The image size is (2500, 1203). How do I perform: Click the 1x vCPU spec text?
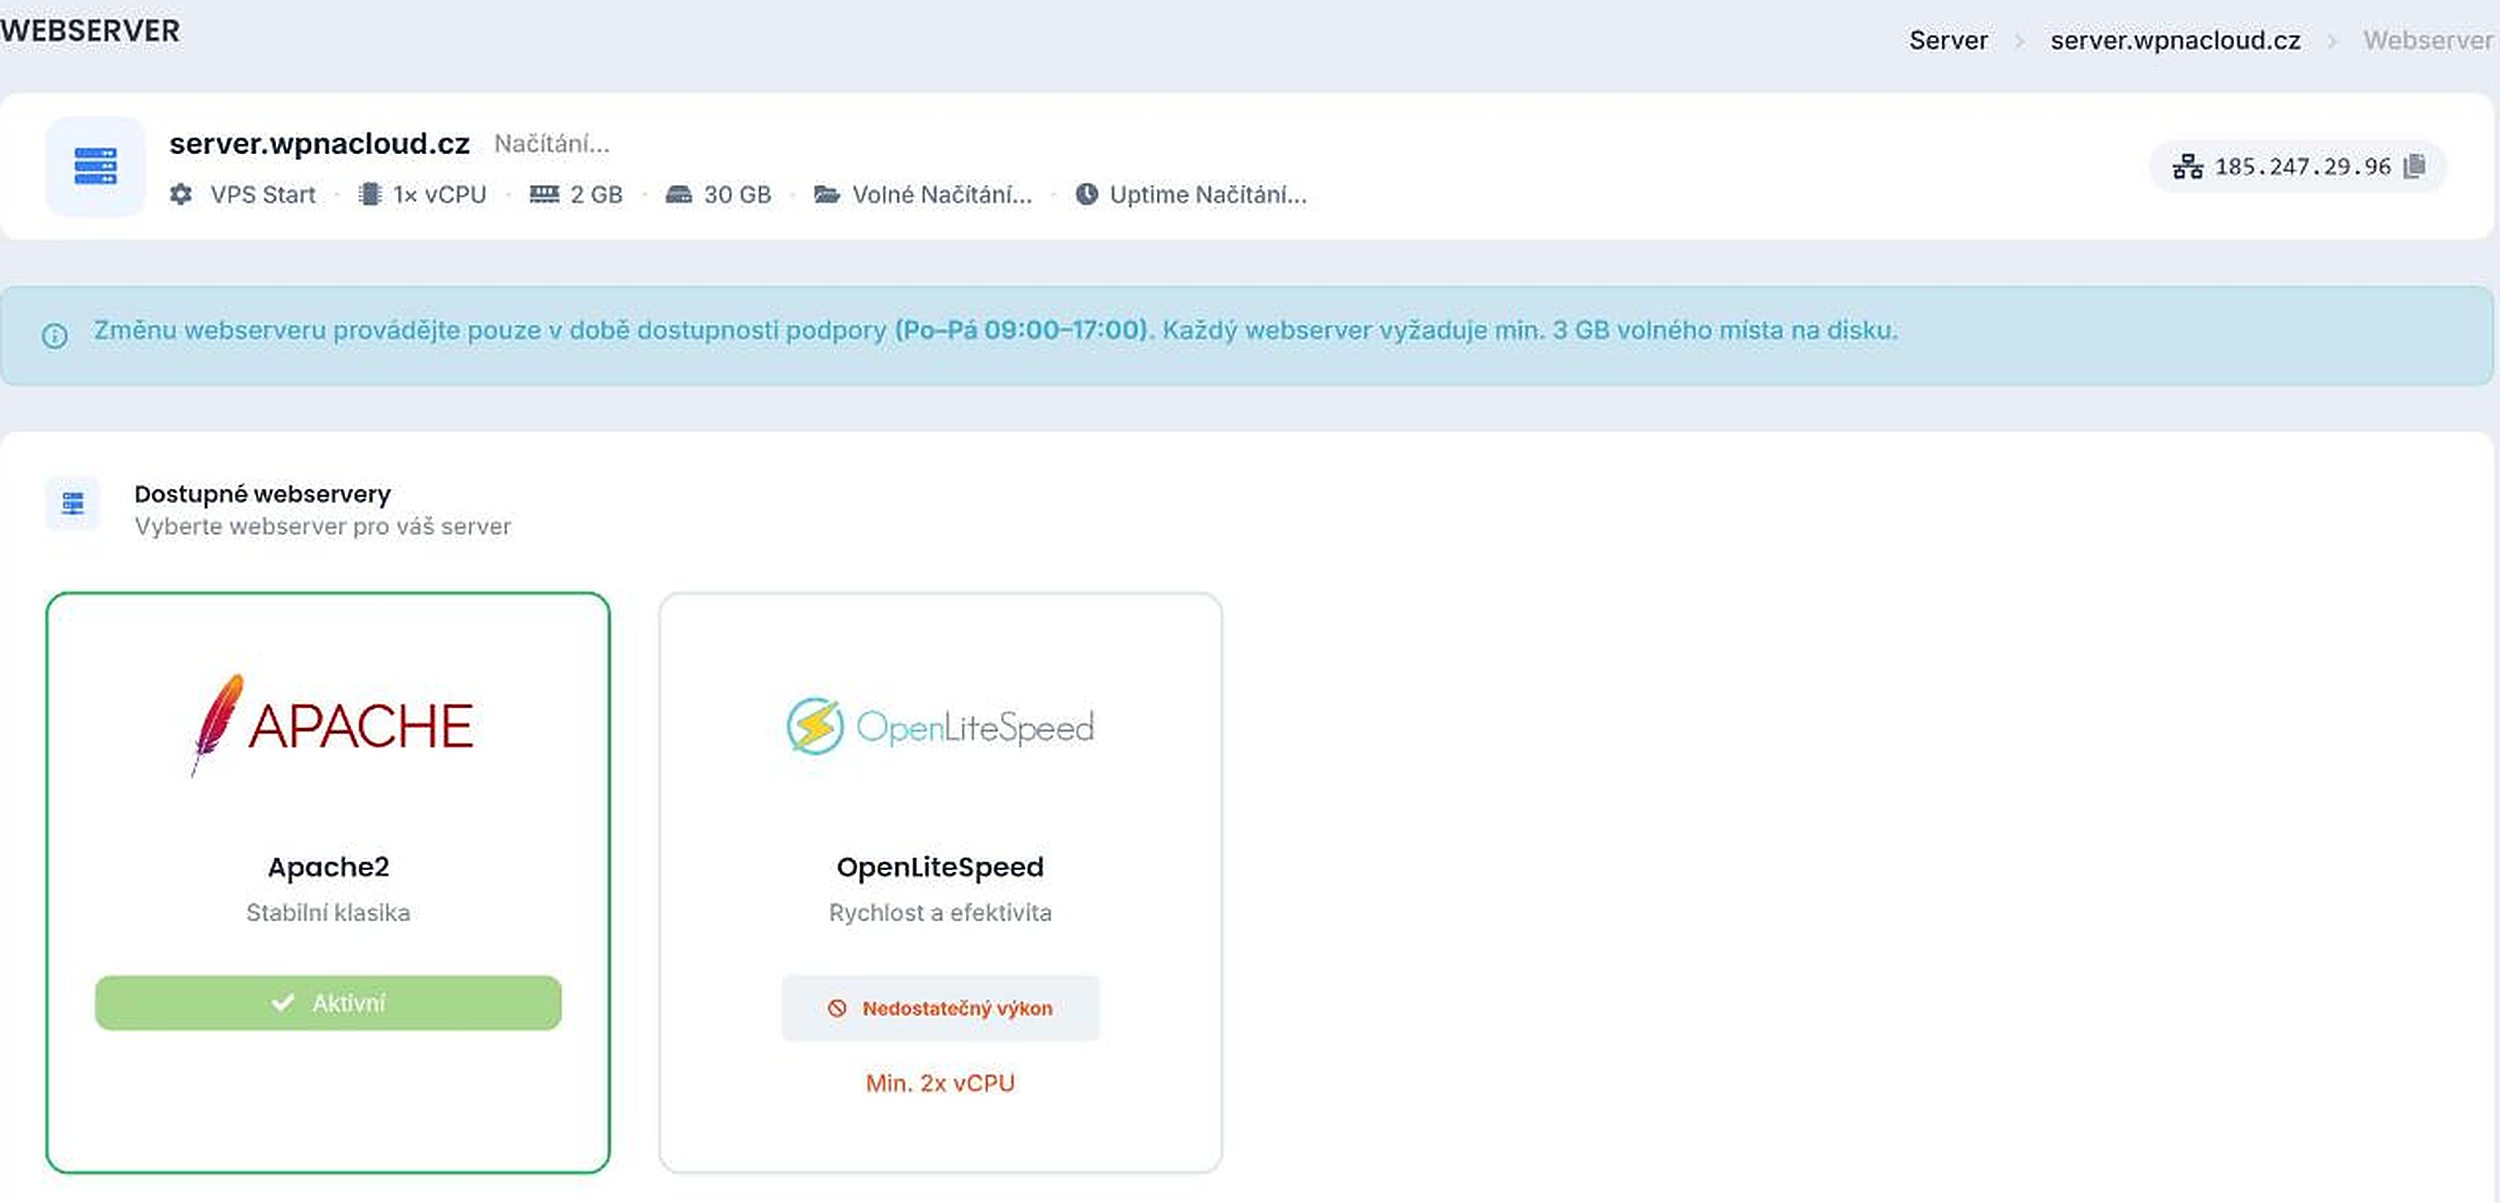pyautogui.click(x=440, y=194)
